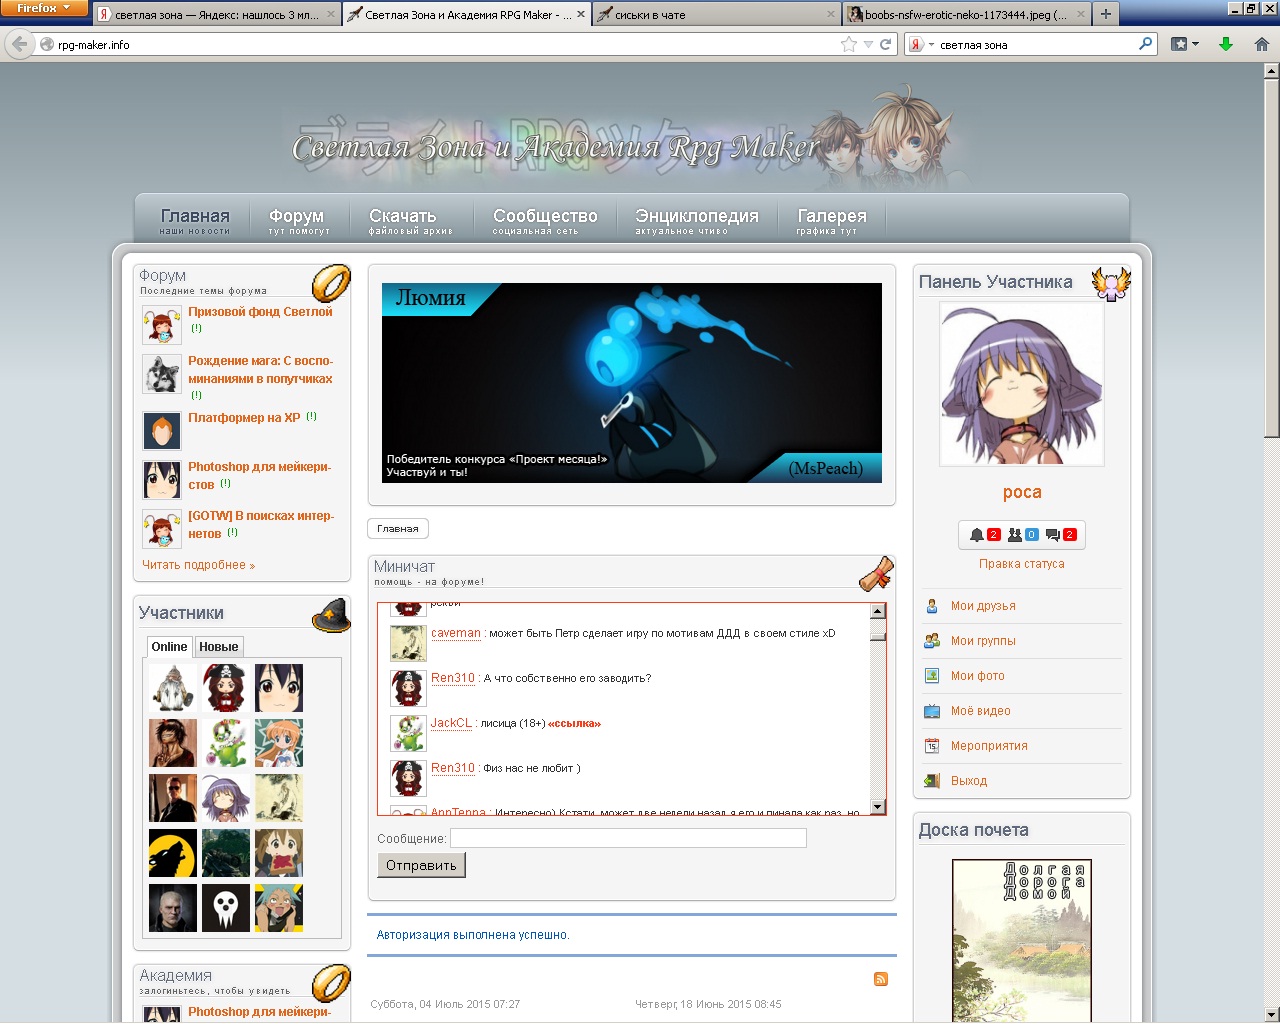Click the white skull mask member avatar
The height and width of the screenshot is (1024, 1280).
click(x=226, y=908)
